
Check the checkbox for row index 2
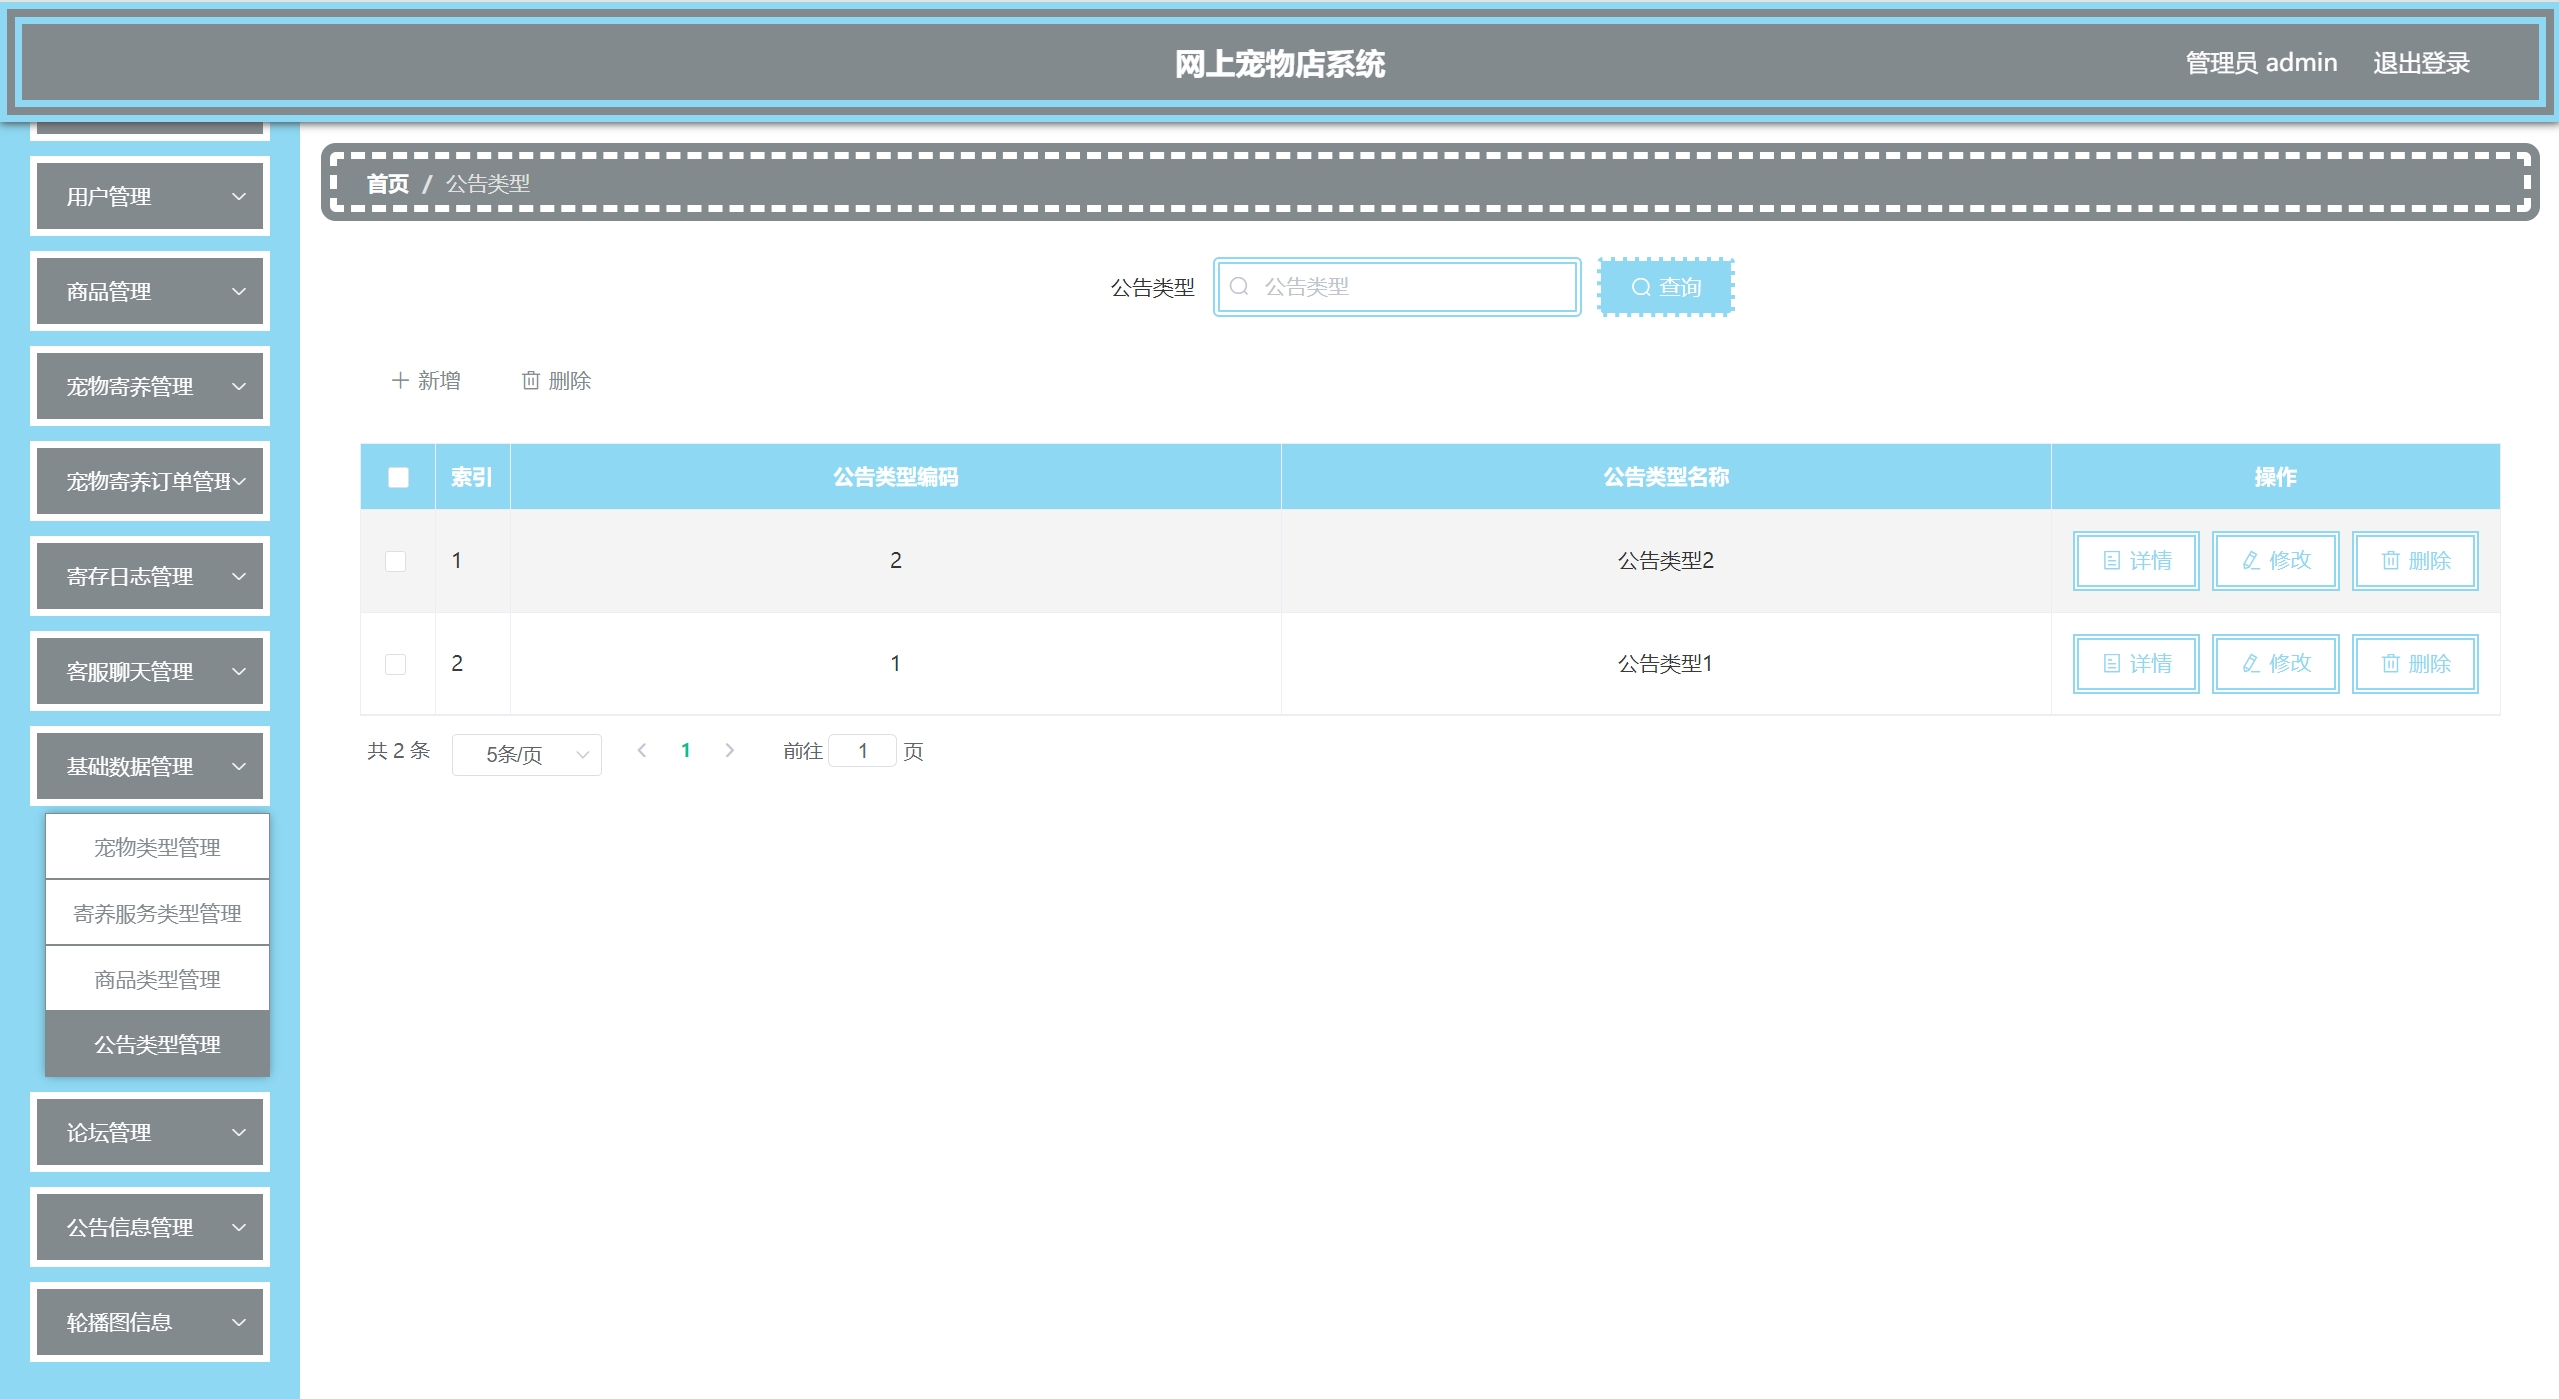(x=396, y=664)
